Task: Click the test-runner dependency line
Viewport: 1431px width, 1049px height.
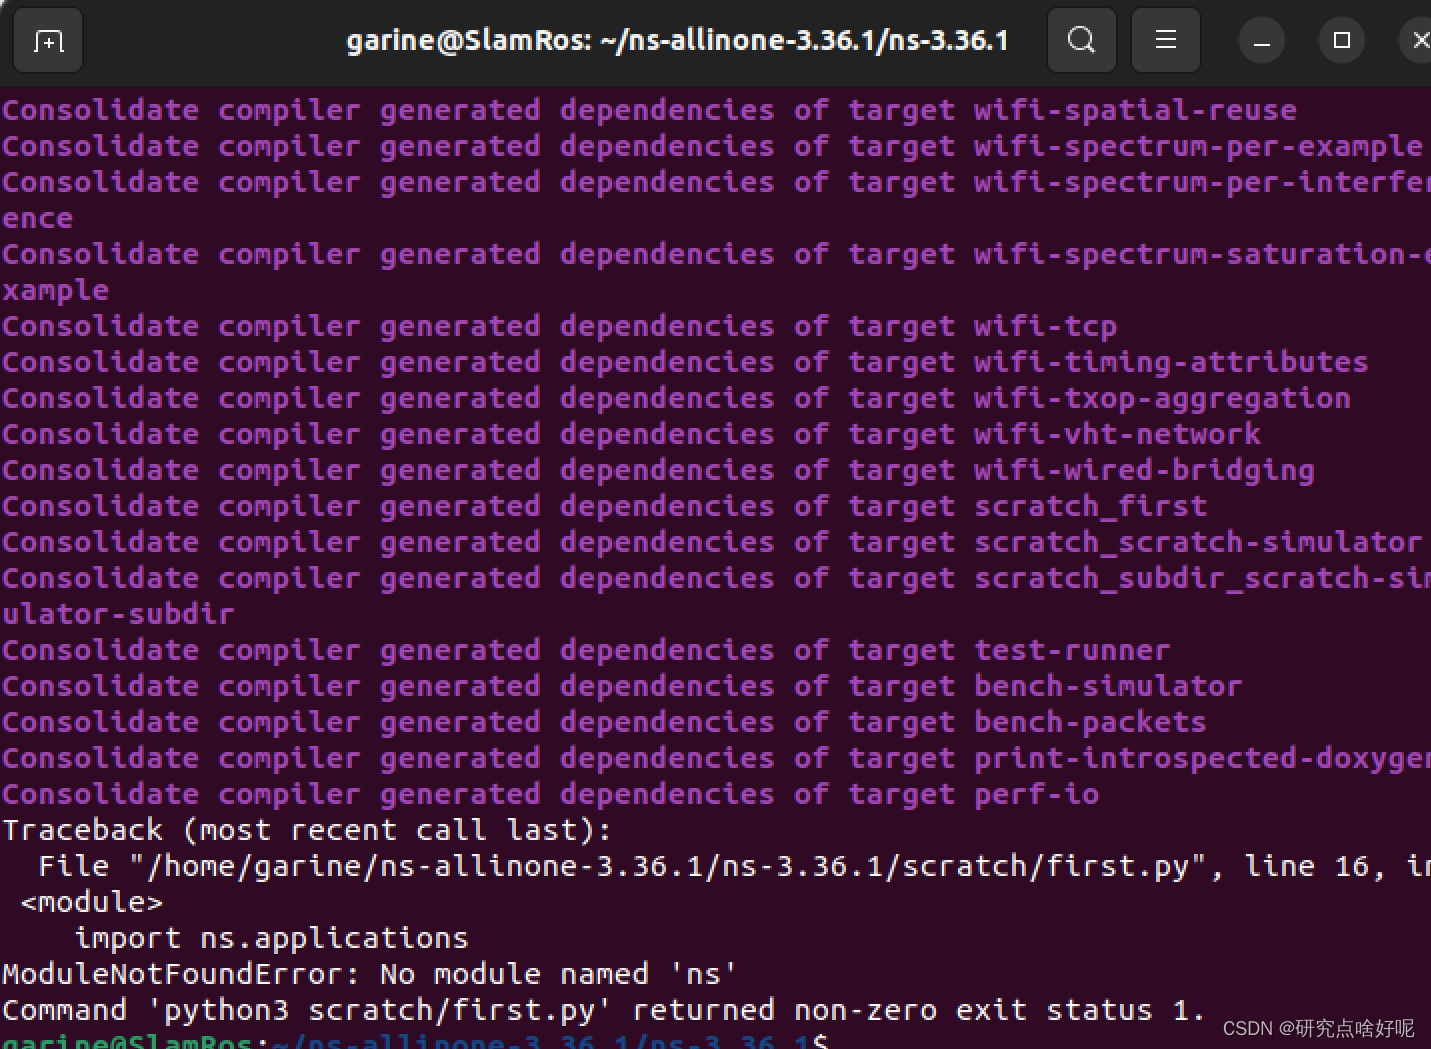Action: coord(1072,650)
